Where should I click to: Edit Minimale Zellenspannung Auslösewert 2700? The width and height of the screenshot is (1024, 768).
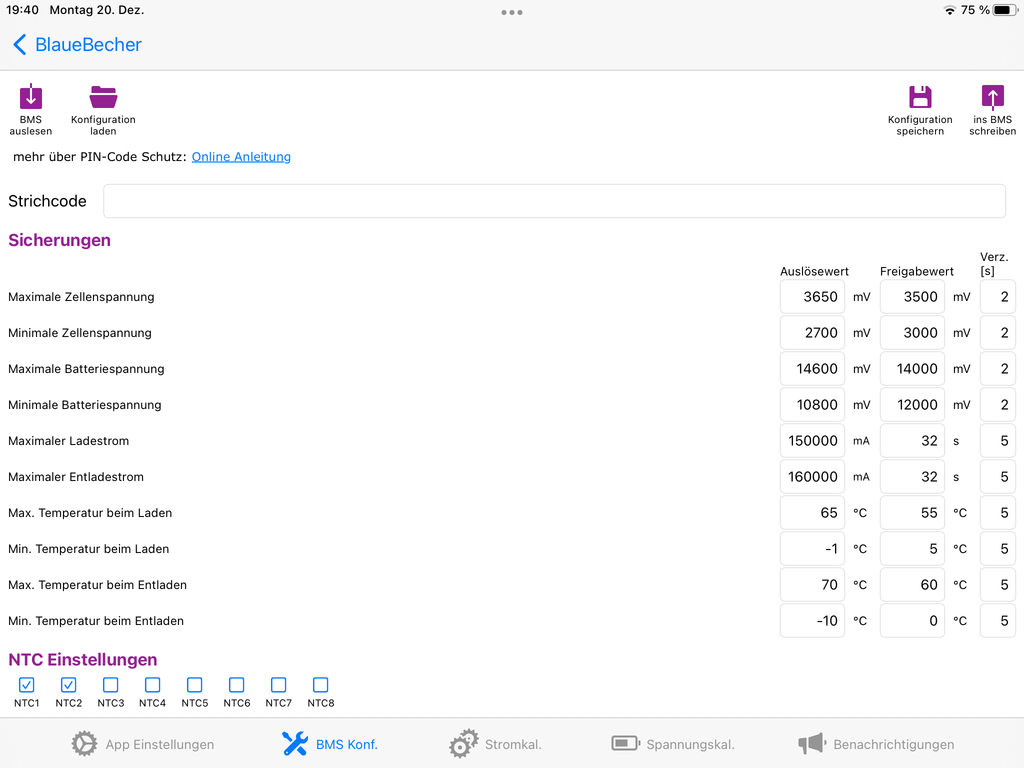(812, 333)
